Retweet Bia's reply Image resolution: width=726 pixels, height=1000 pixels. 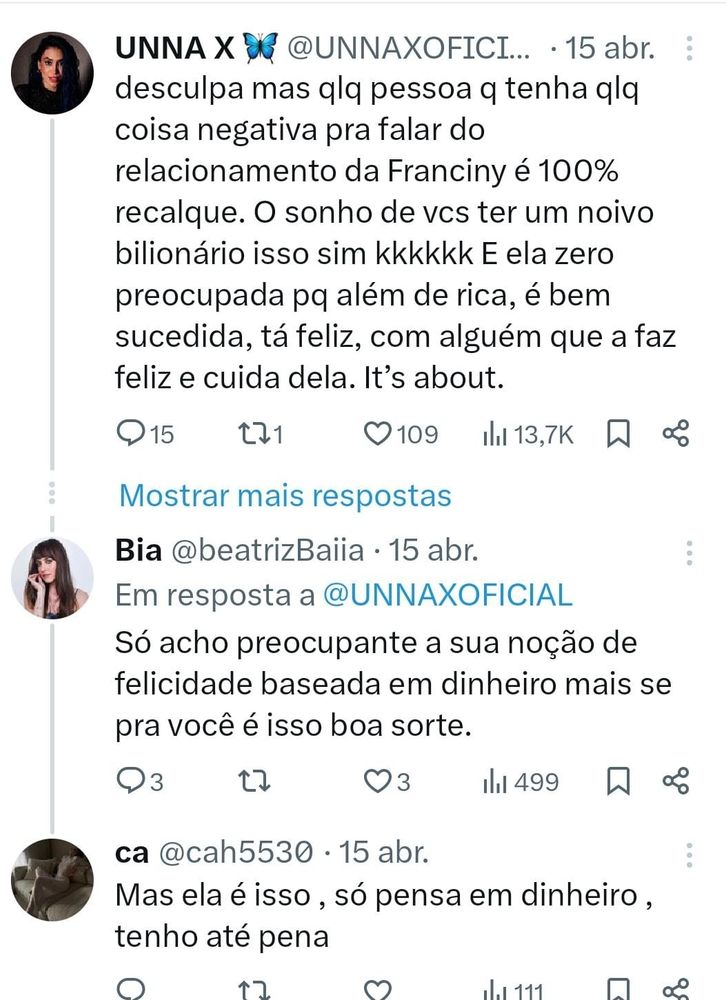click(254, 781)
